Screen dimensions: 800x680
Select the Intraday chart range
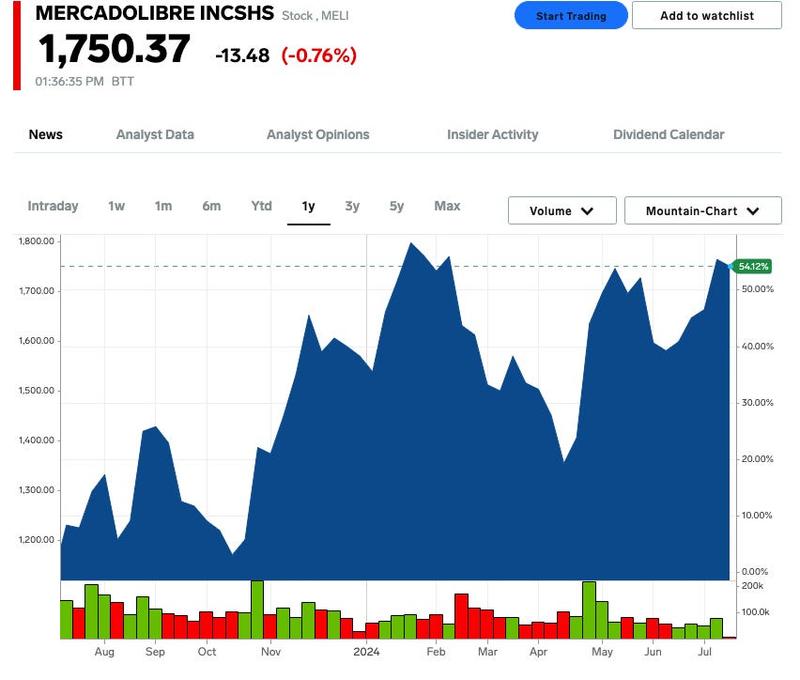pyautogui.click(x=53, y=206)
